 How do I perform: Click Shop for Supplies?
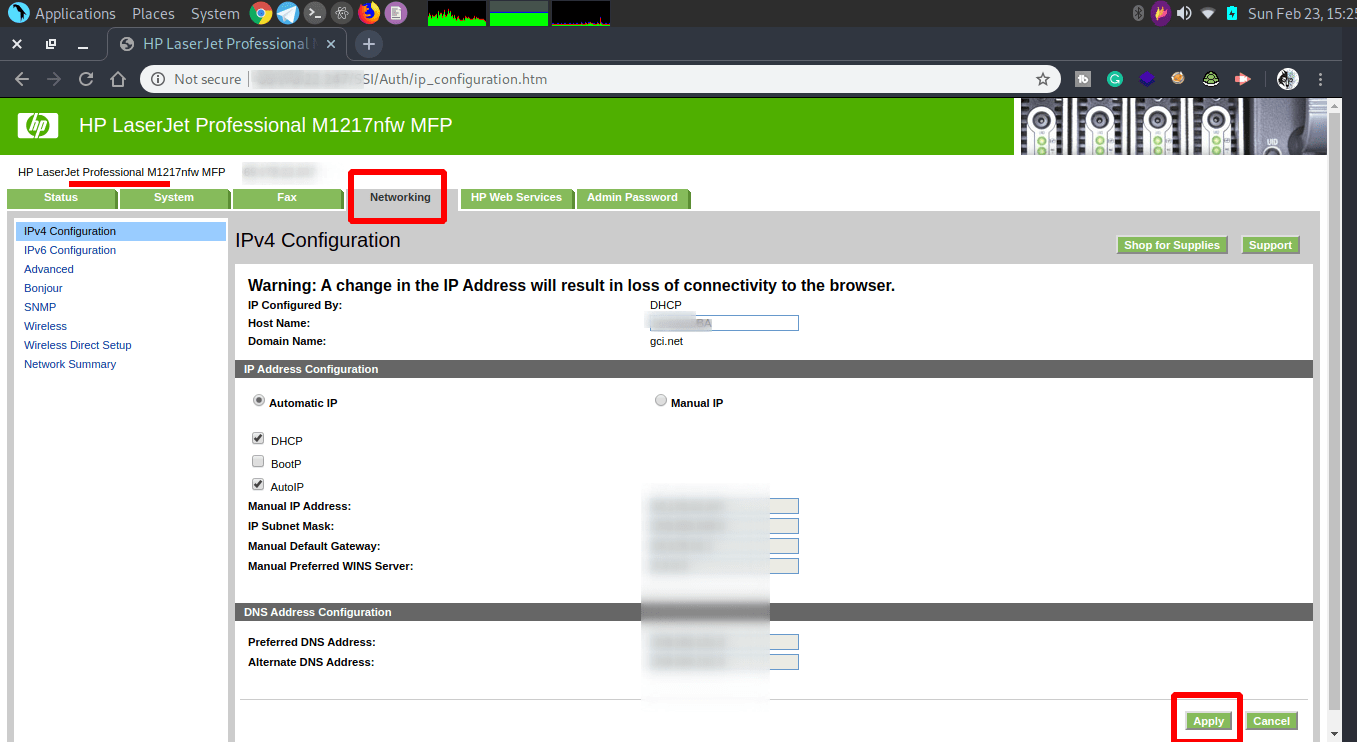(1172, 245)
